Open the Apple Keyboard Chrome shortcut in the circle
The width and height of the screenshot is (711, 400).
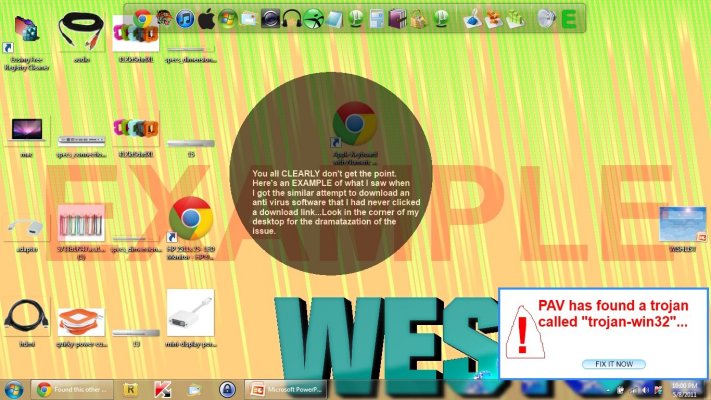[x=355, y=133]
